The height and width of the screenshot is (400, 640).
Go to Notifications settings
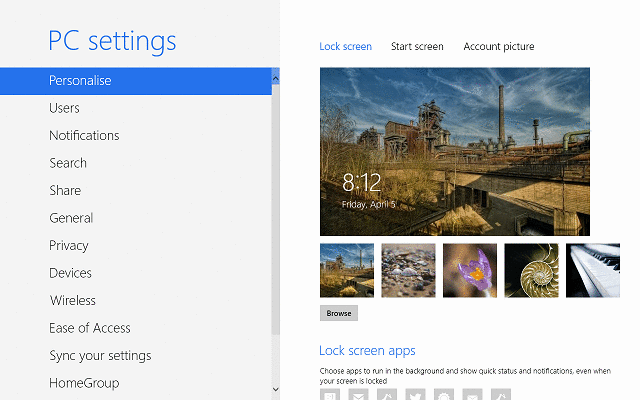coord(84,135)
